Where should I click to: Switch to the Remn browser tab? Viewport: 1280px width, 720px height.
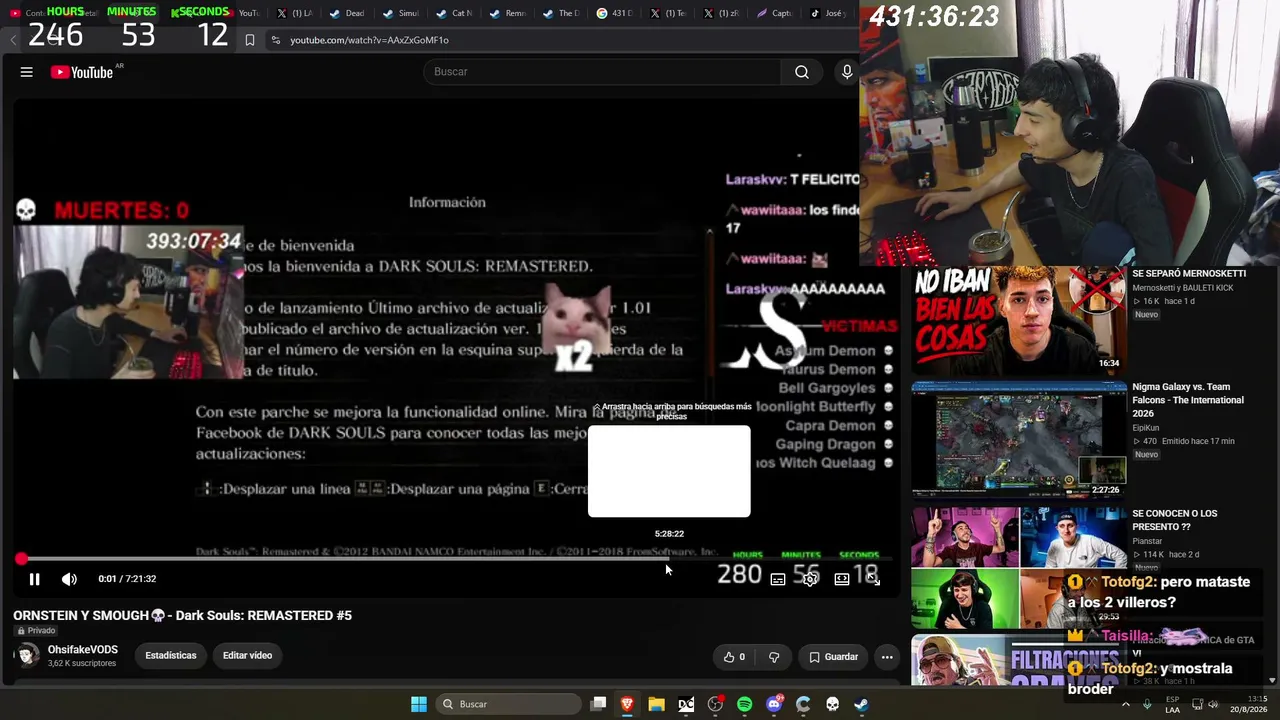point(509,14)
